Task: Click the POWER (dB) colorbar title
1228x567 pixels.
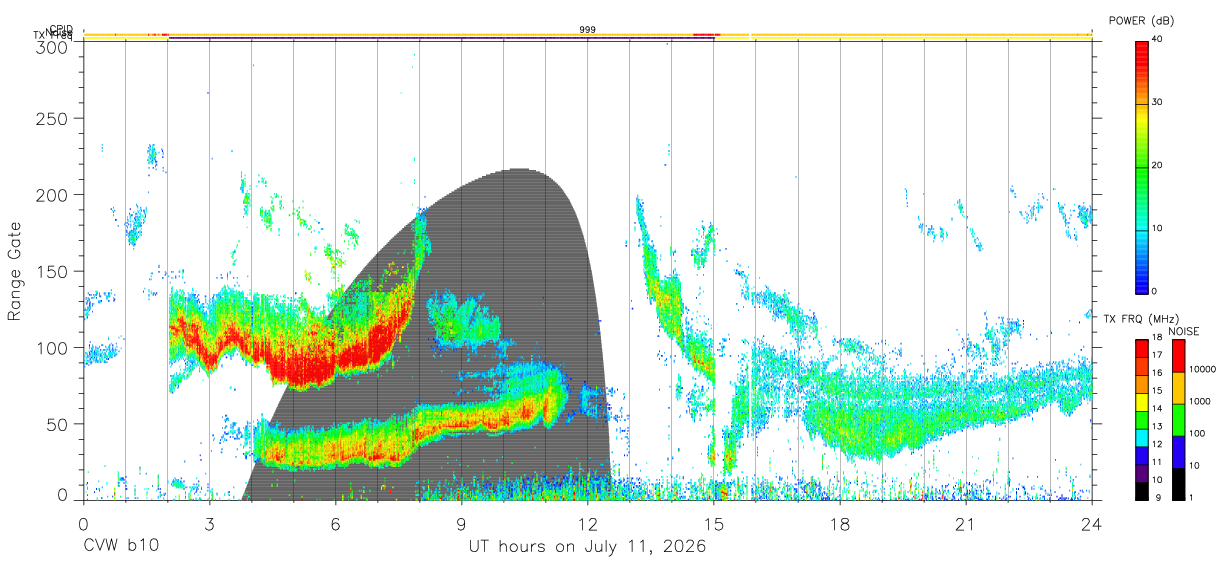Action: click(x=1141, y=21)
